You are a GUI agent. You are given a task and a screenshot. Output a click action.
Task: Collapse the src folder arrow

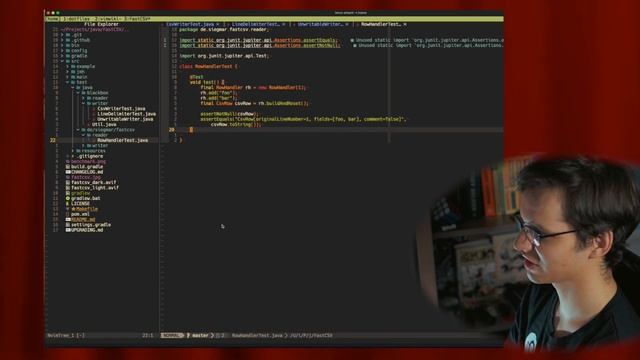click(62, 61)
